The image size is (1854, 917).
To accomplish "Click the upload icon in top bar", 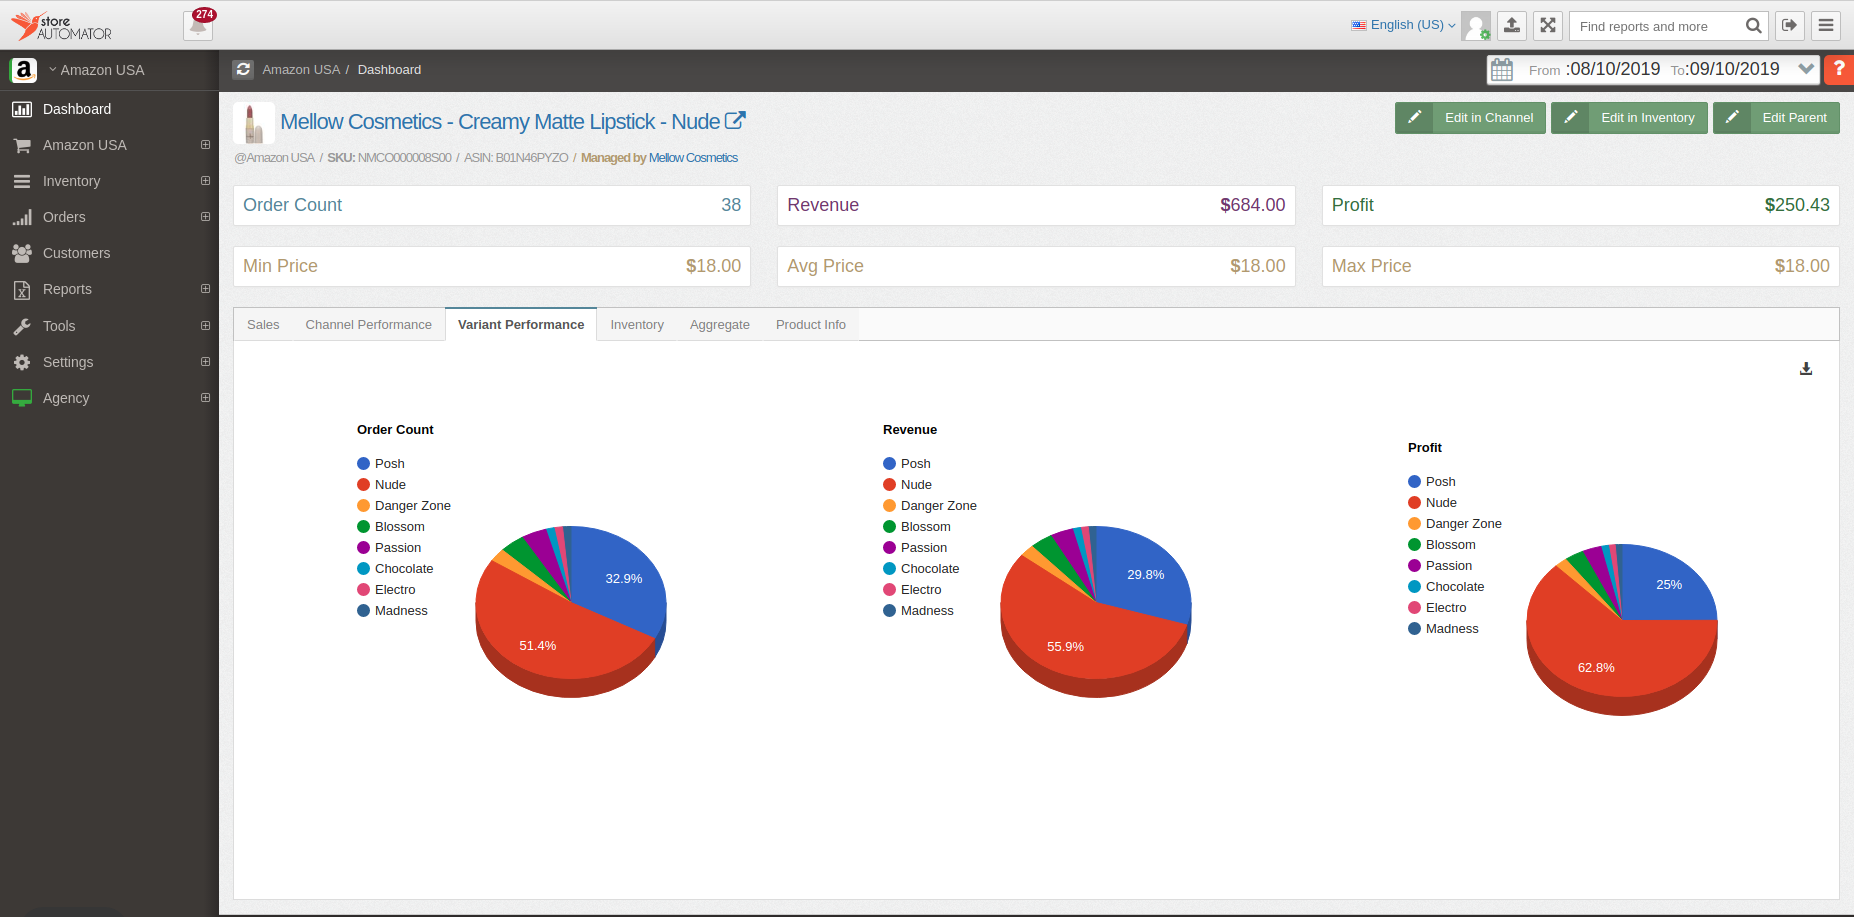I will pyautogui.click(x=1512, y=26).
